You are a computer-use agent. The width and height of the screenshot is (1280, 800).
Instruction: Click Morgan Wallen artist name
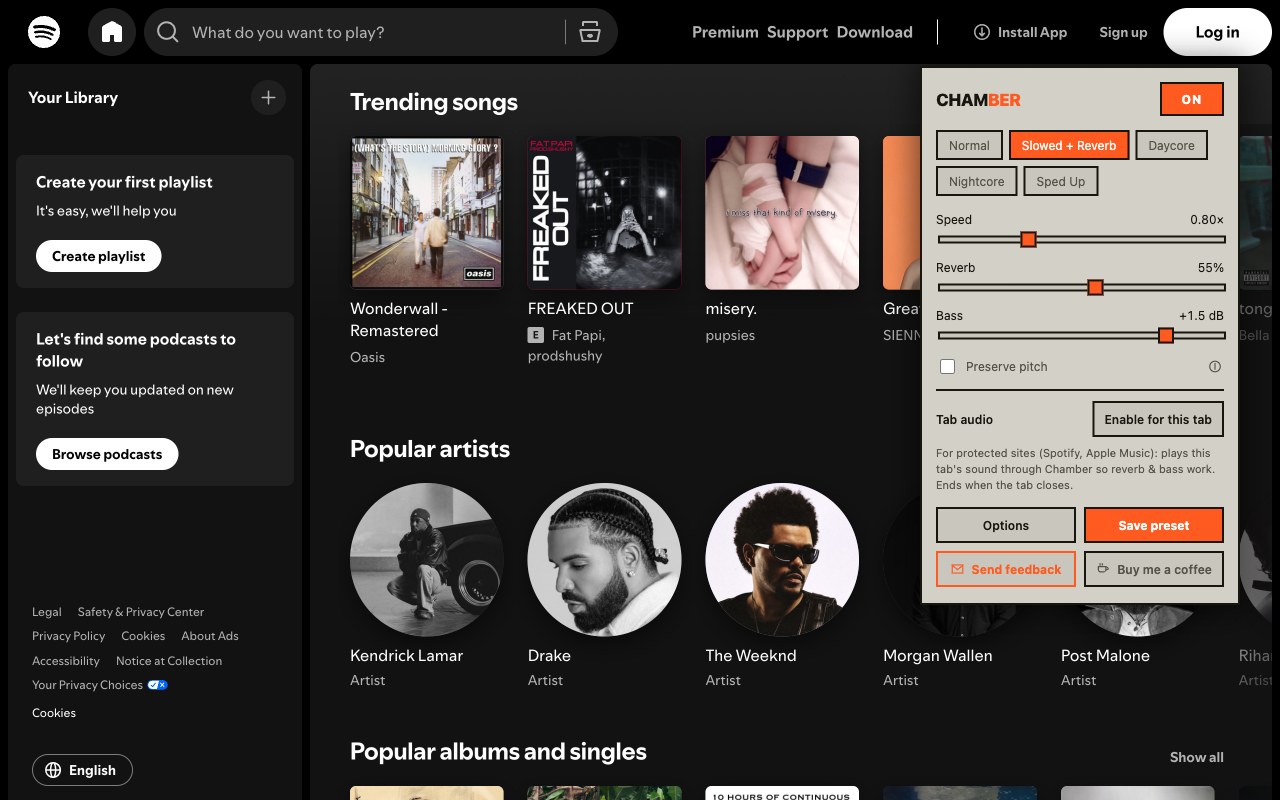938,656
